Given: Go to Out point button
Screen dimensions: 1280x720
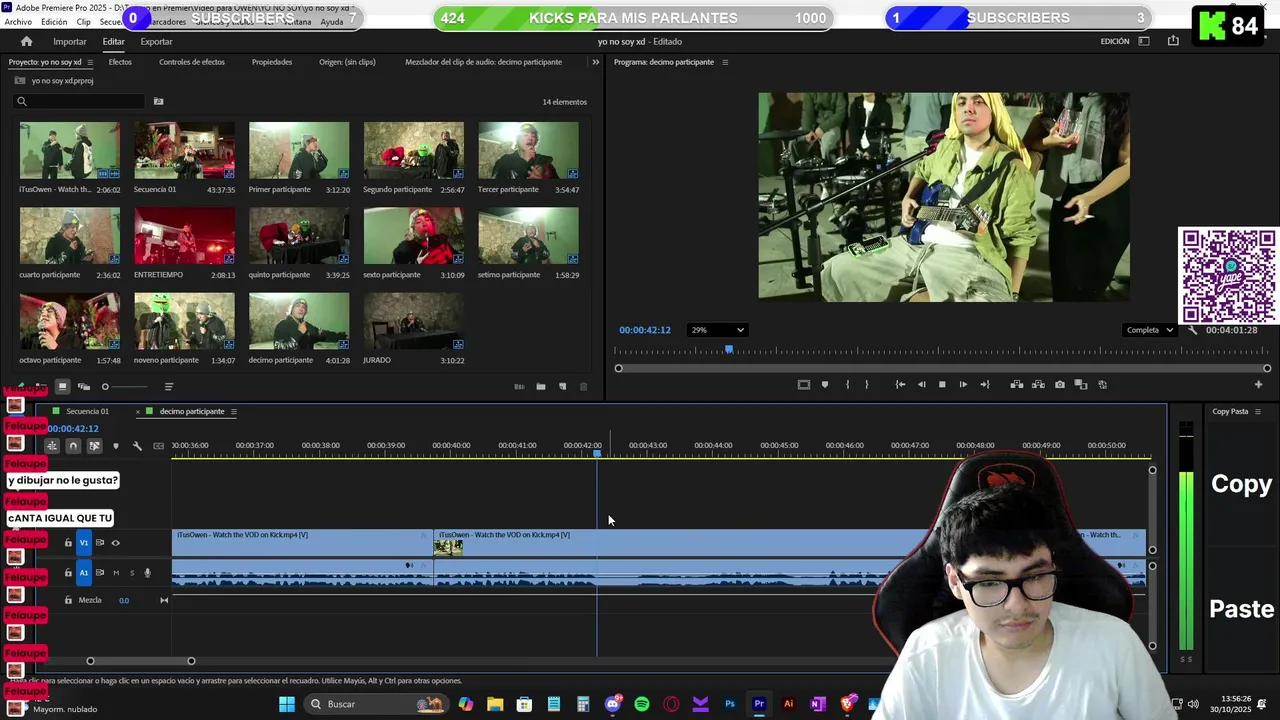Looking at the screenshot, I should pos(985,384).
